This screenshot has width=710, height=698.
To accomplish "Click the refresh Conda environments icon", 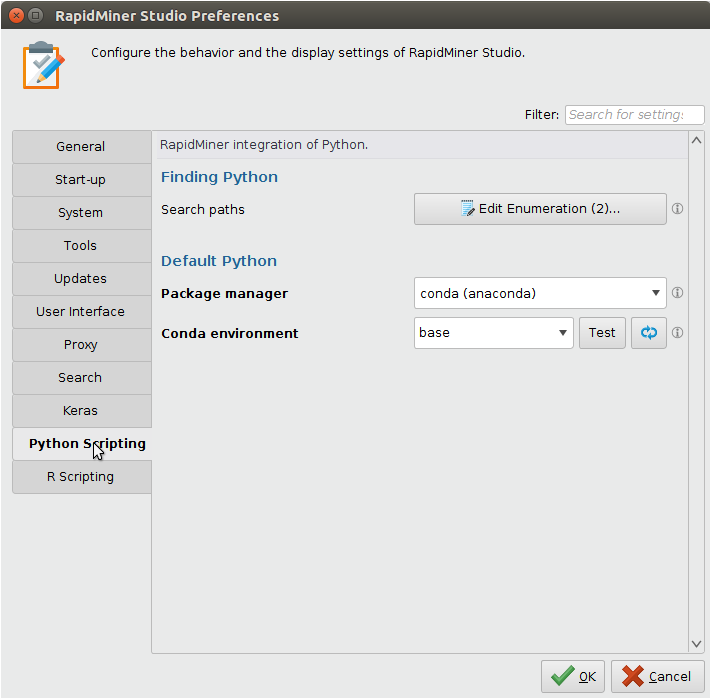I will (649, 333).
